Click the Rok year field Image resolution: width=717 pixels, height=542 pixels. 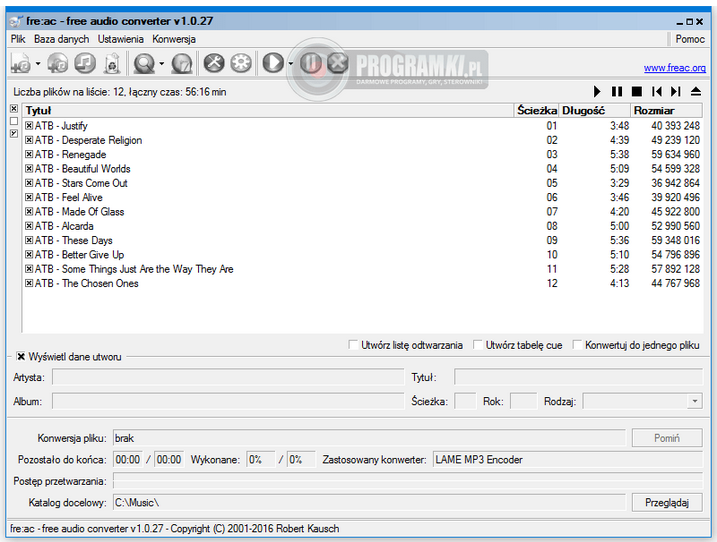524,401
